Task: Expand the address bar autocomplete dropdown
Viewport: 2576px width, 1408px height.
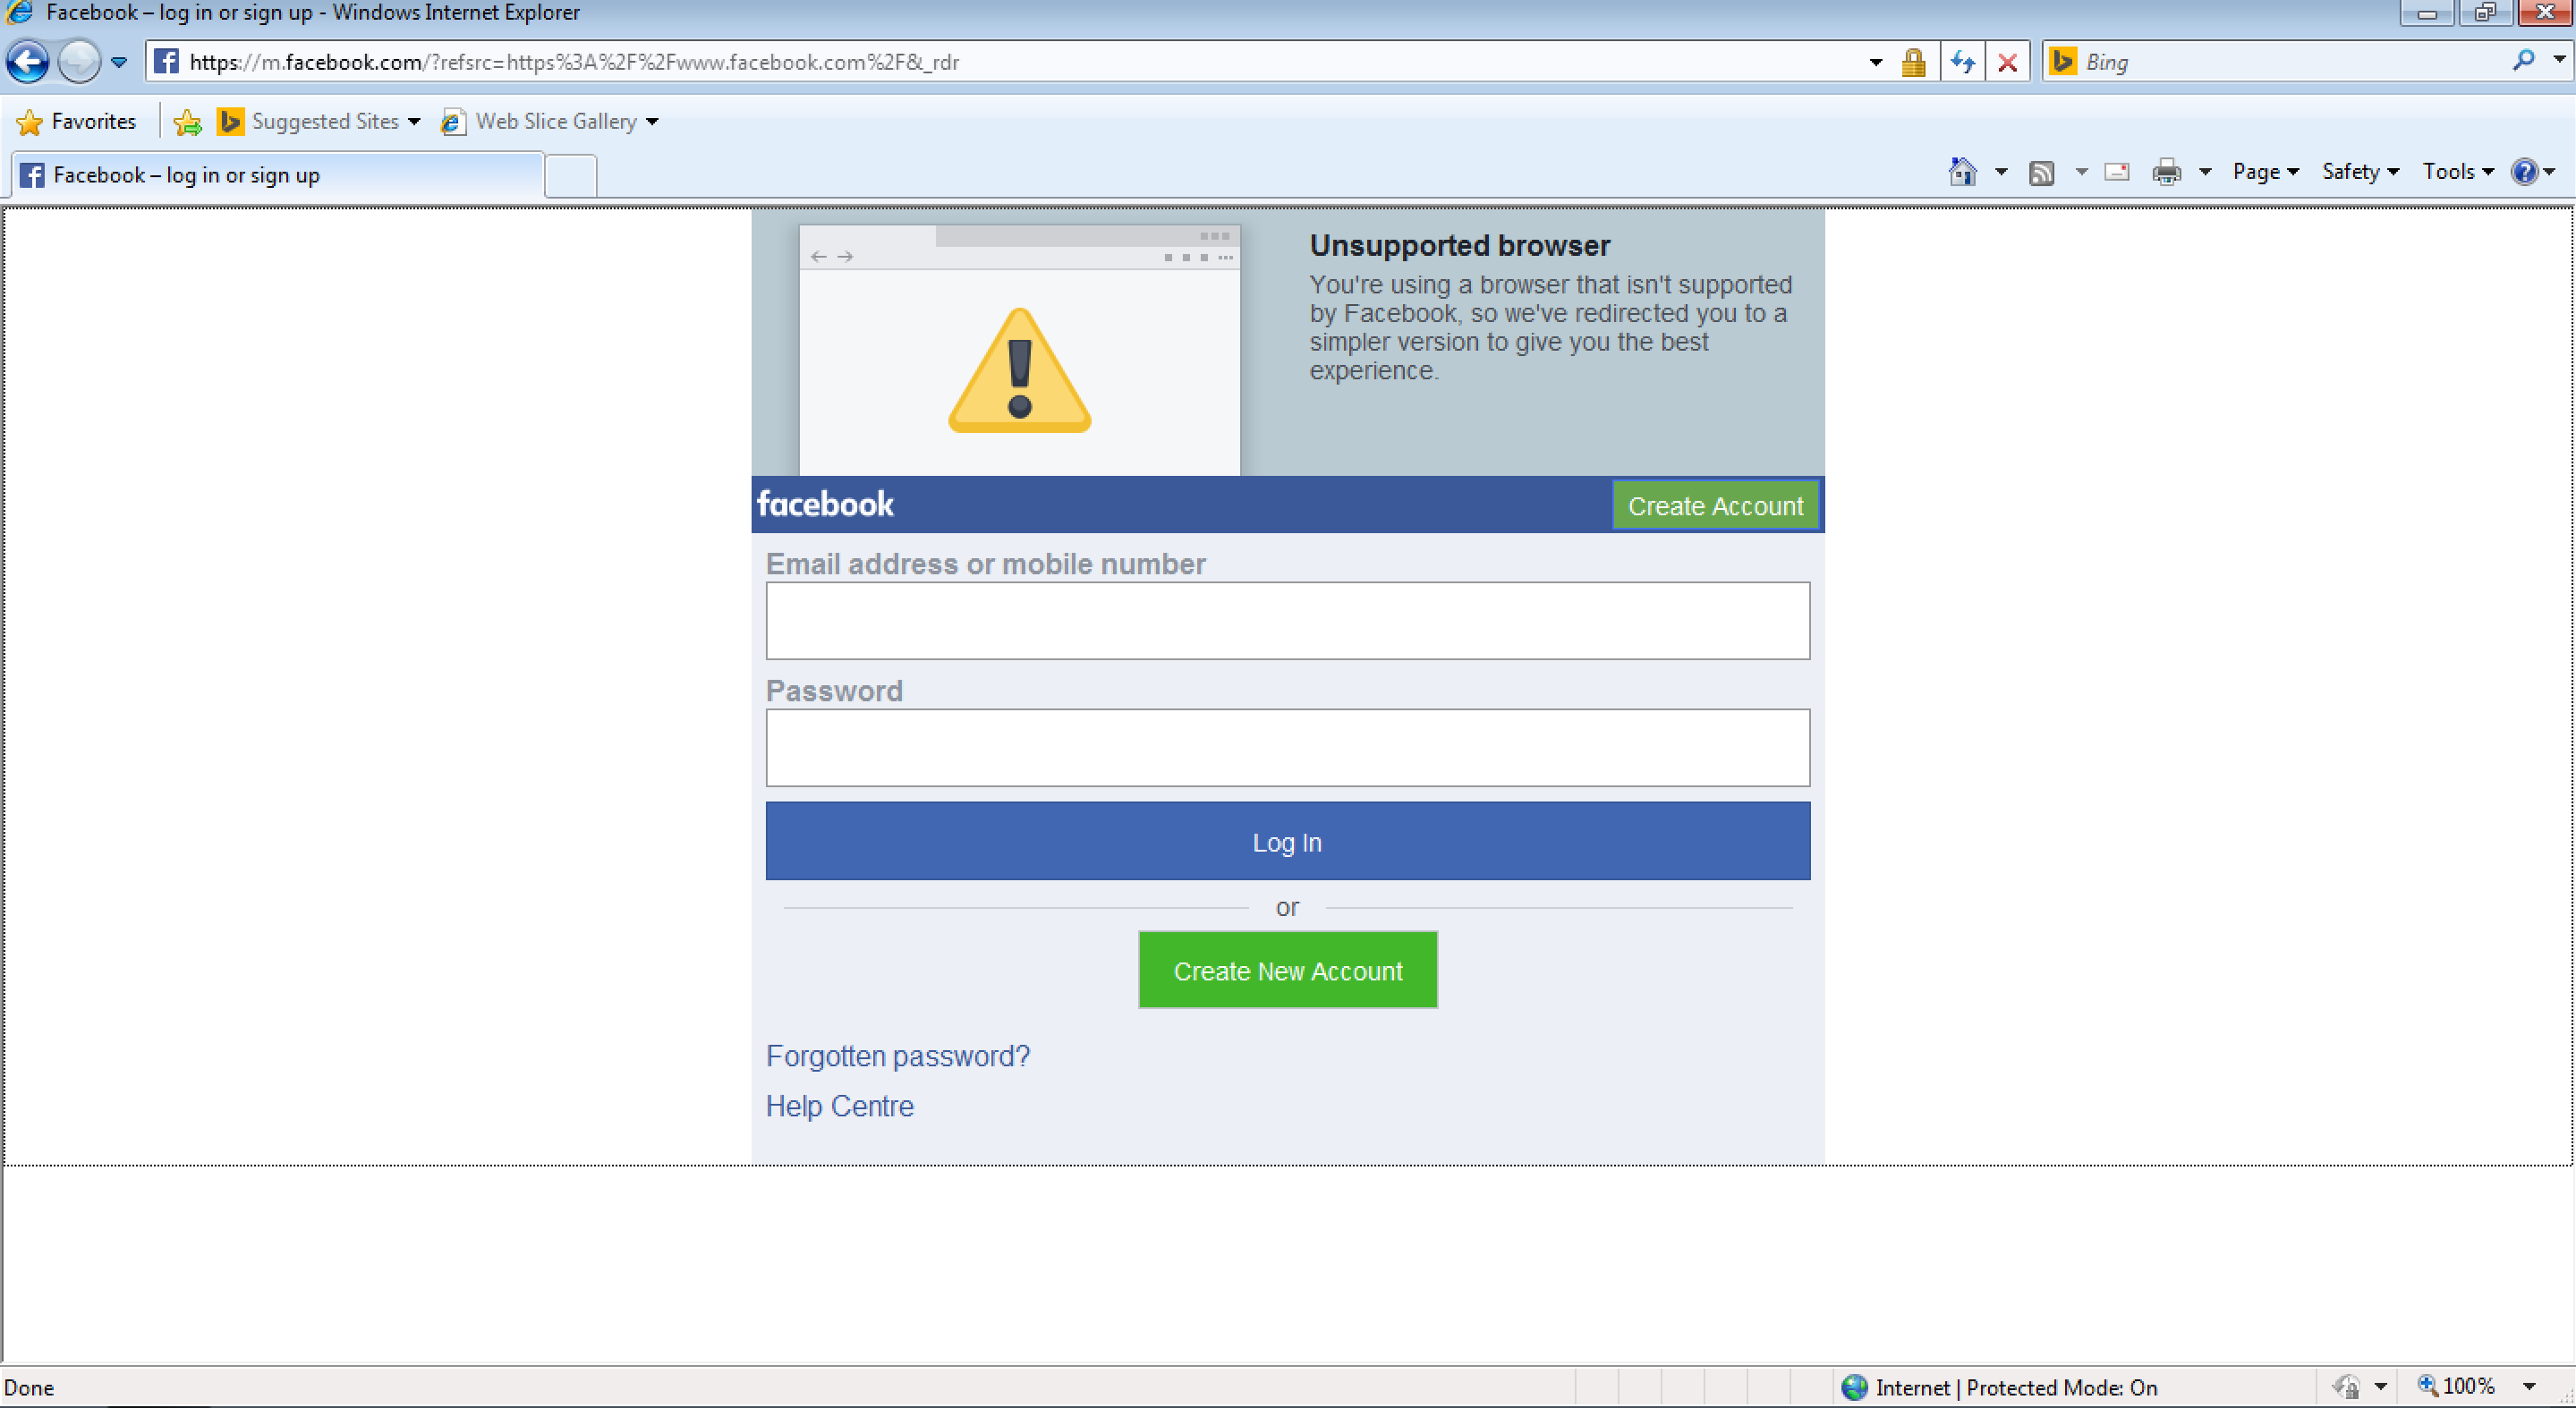Action: point(1876,62)
